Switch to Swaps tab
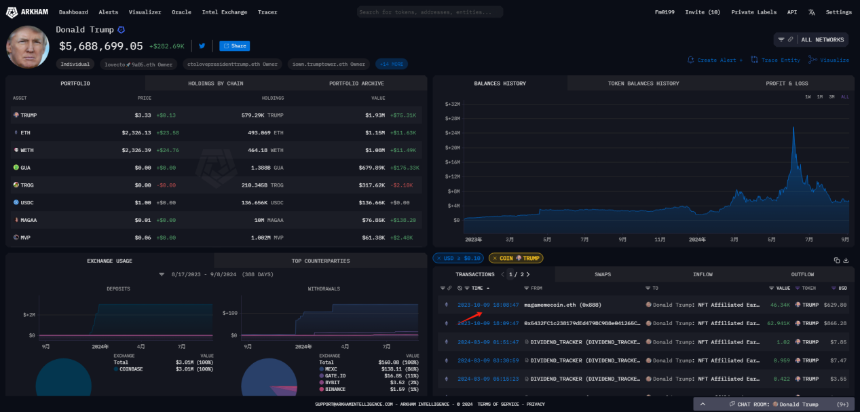Image resolution: width=860 pixels, height=412 pixels. coord(602,274)
